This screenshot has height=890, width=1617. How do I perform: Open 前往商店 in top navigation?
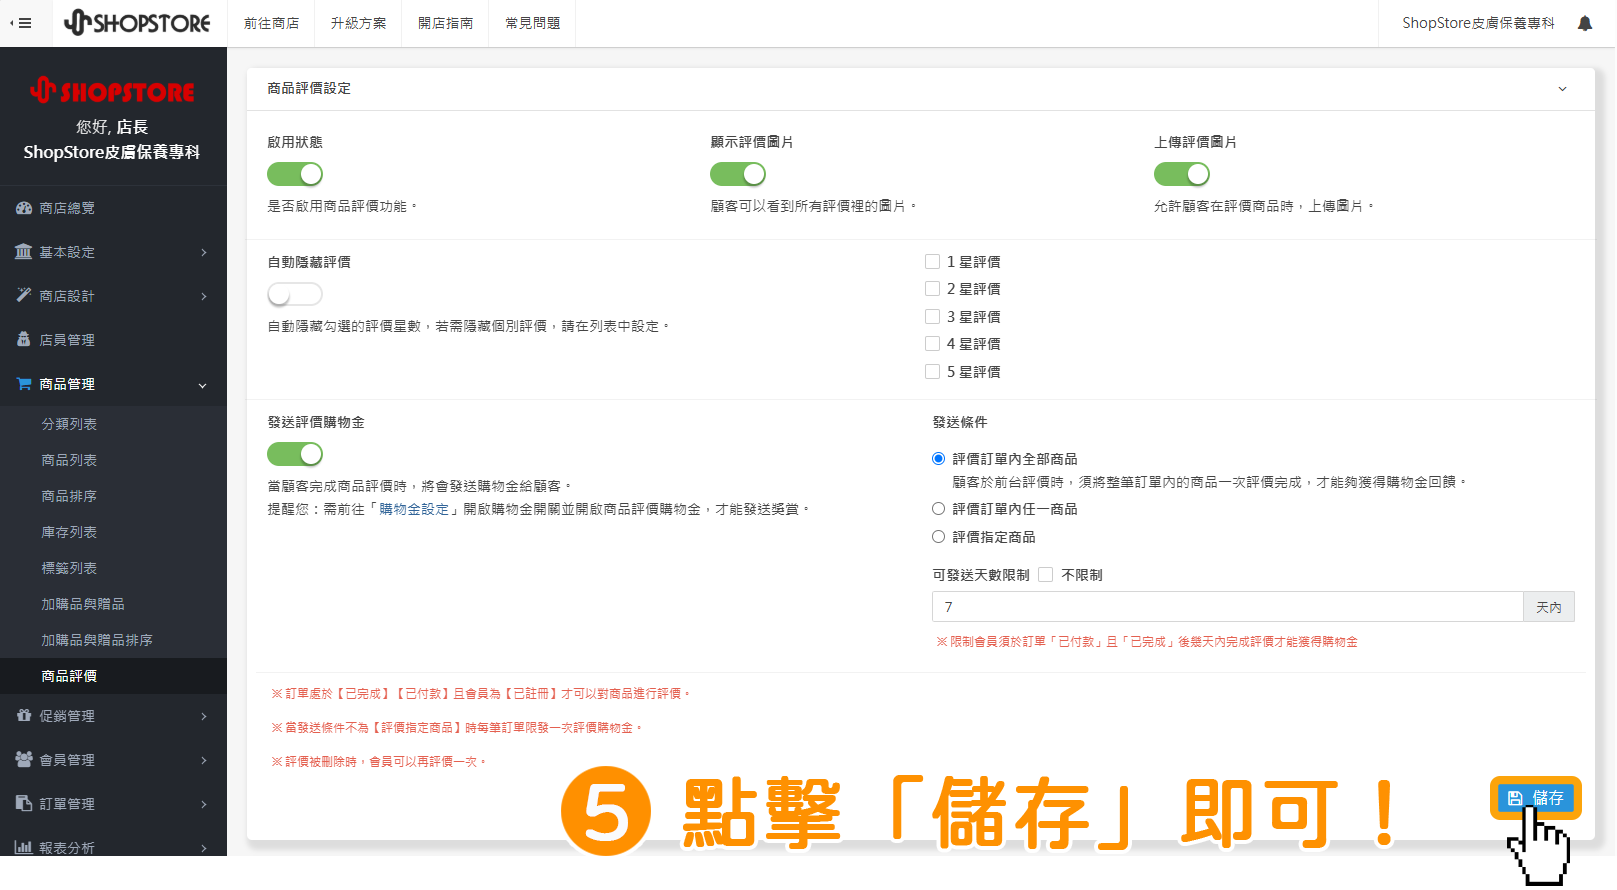272,23
